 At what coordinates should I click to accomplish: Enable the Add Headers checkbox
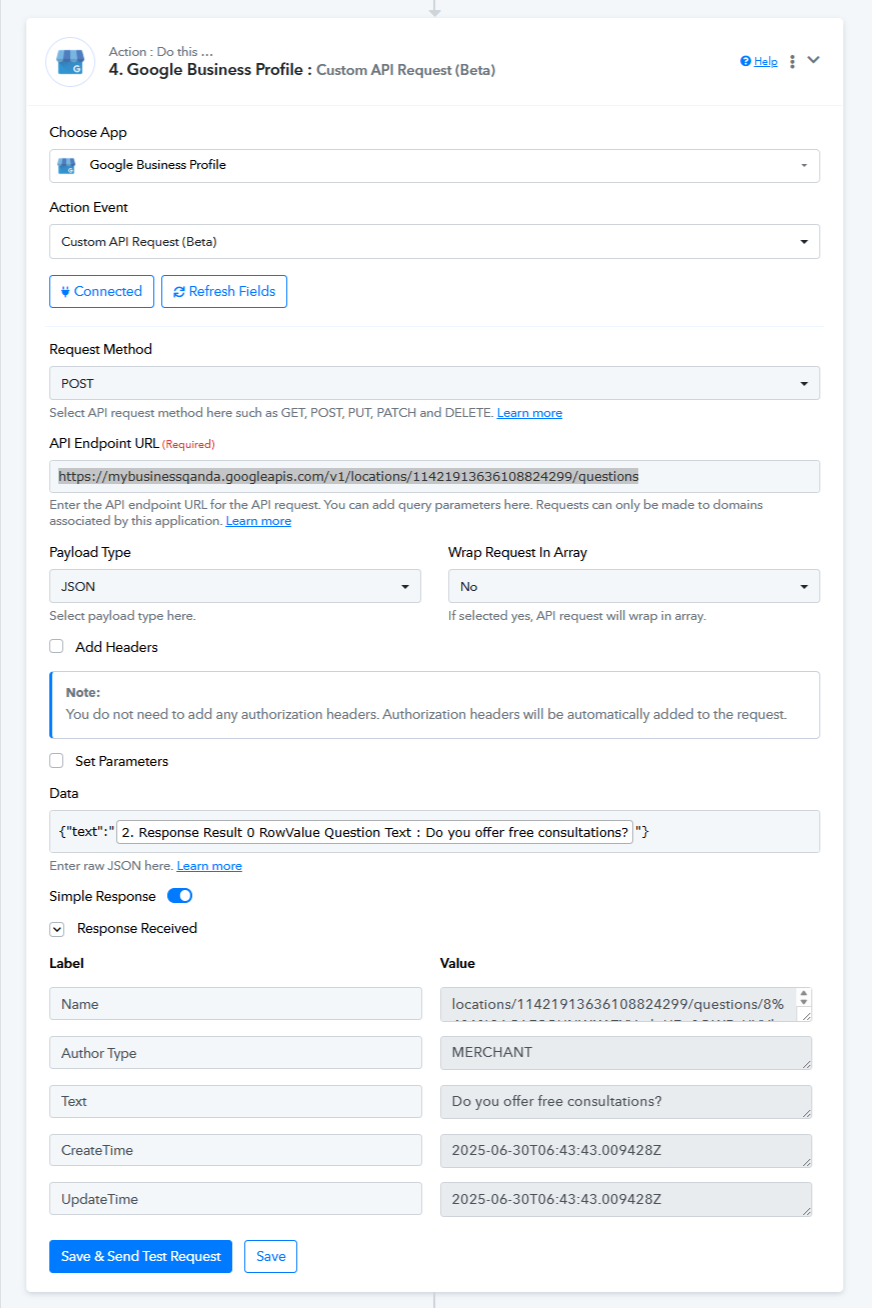pyautogui.click(x=57, y=647)
